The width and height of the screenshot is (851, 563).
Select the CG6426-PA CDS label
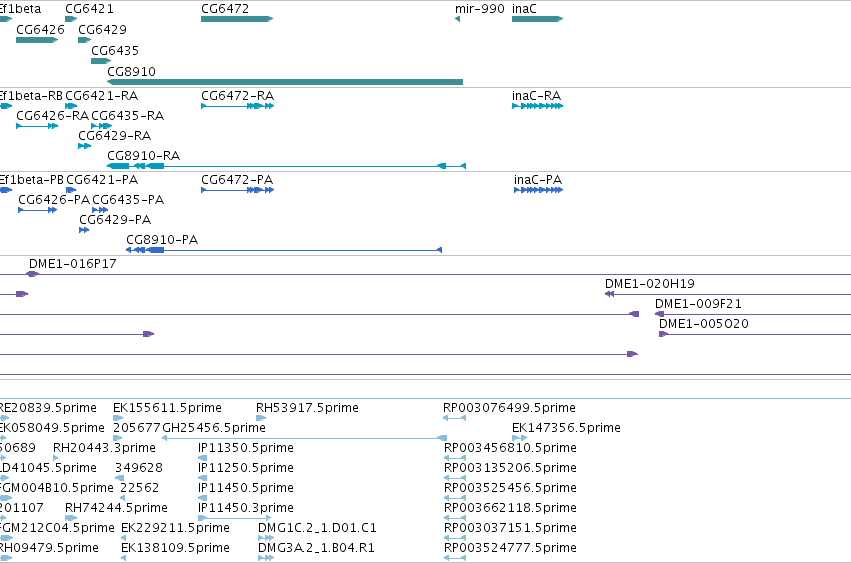[54, 200]
